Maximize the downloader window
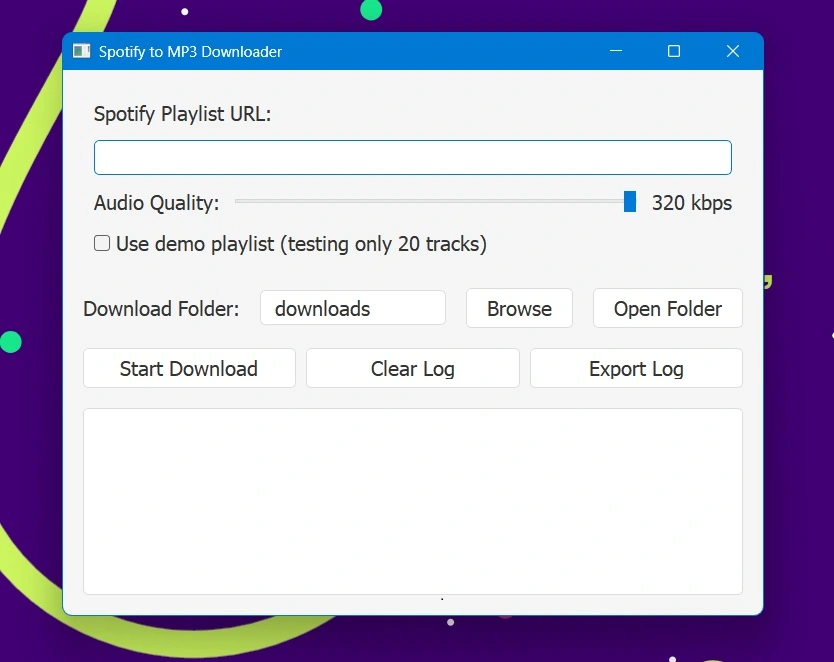Viewport: 834px width, 662px height. [673, 51]
